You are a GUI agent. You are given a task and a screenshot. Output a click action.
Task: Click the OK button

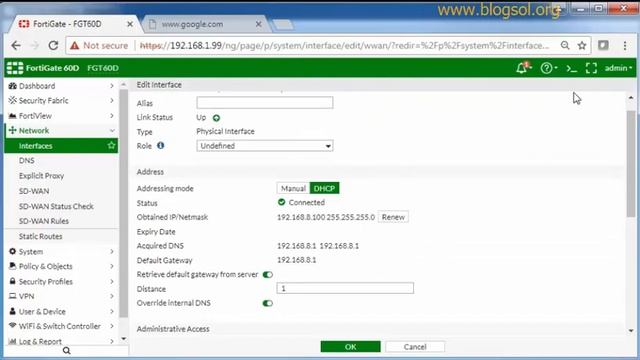351,347
